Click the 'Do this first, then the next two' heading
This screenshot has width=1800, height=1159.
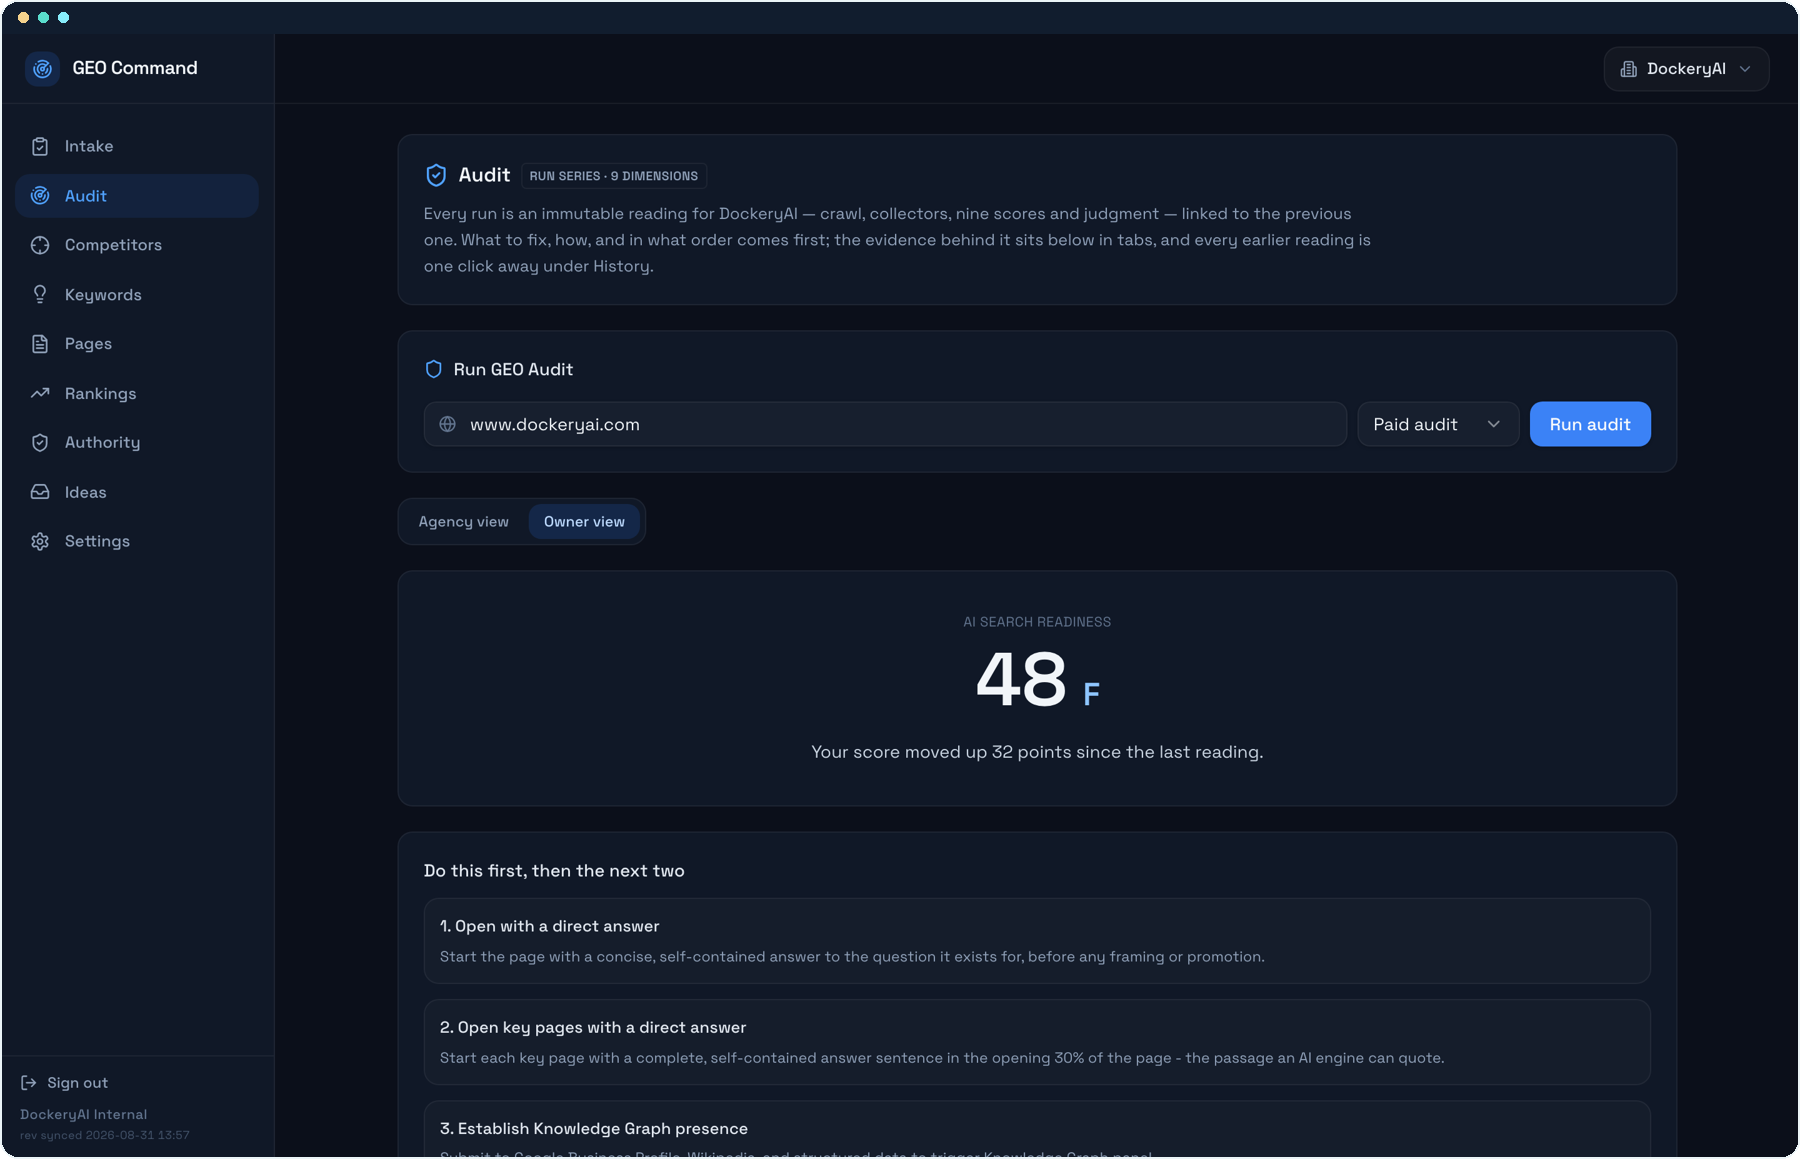554,871
